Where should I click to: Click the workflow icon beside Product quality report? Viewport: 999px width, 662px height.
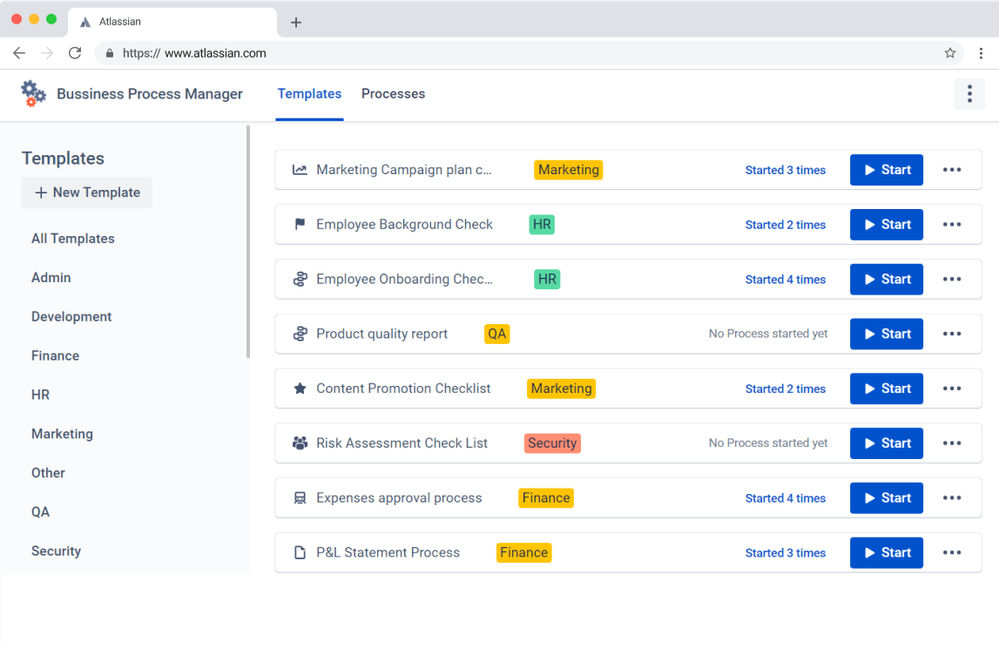(x=299, y=334)
